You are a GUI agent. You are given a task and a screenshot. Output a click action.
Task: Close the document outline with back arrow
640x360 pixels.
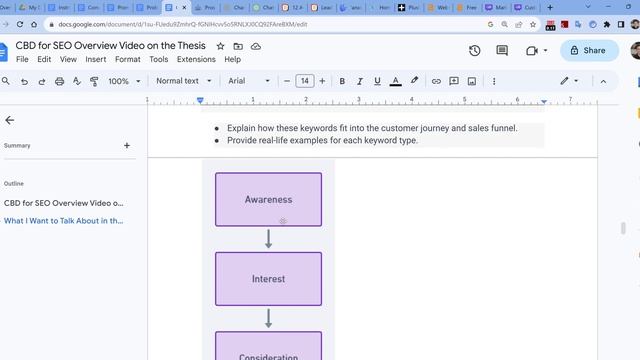point(10,120)
